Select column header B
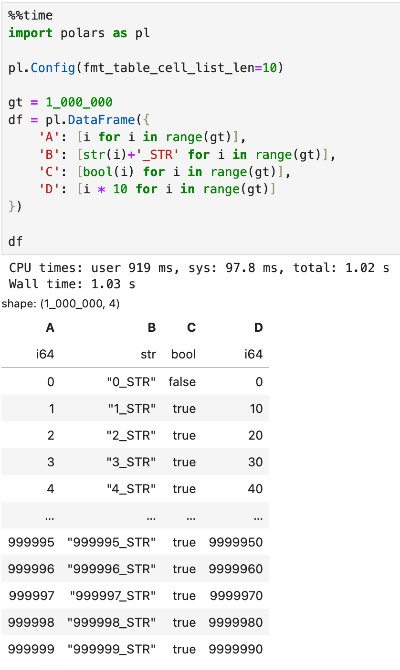Viewport: 400px width, 670px height. [x=152, y=328]
